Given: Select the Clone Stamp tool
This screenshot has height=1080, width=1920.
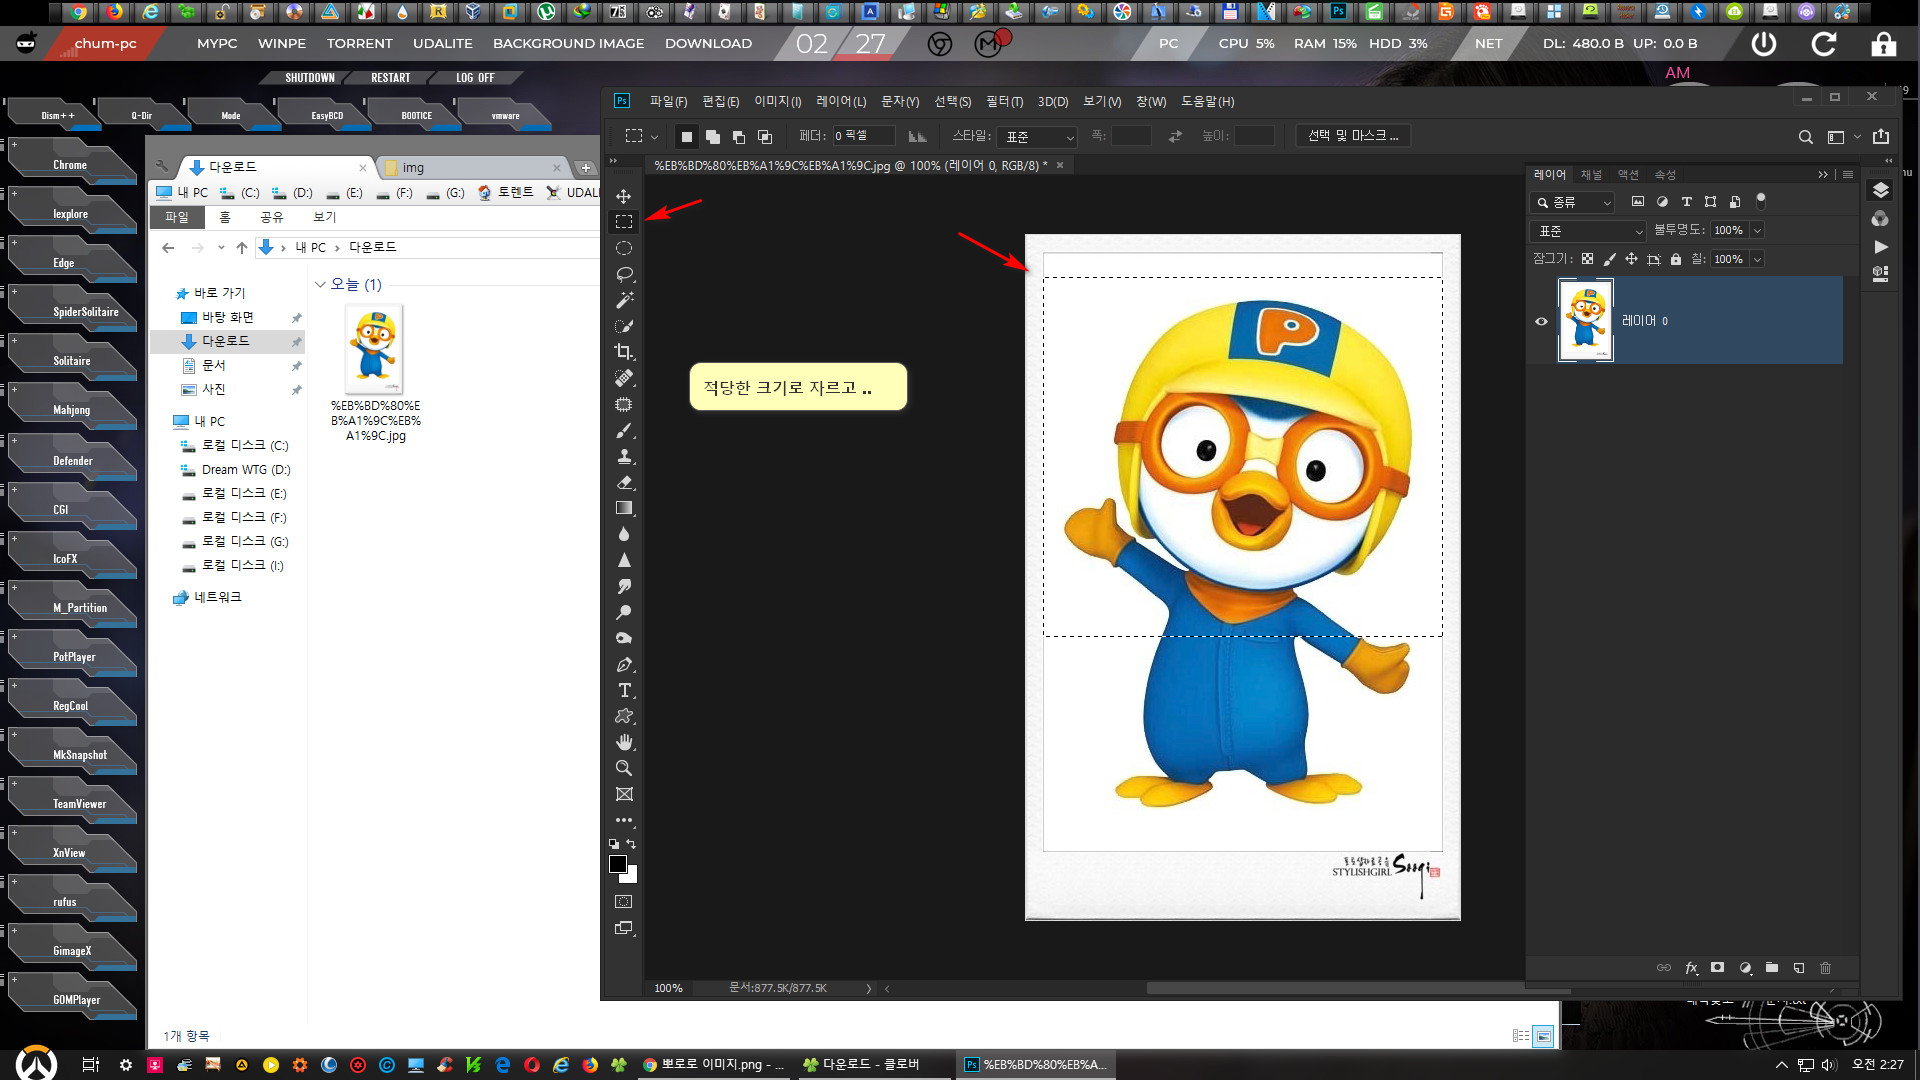Looking at the screenshot, I should tap(624, 456).
